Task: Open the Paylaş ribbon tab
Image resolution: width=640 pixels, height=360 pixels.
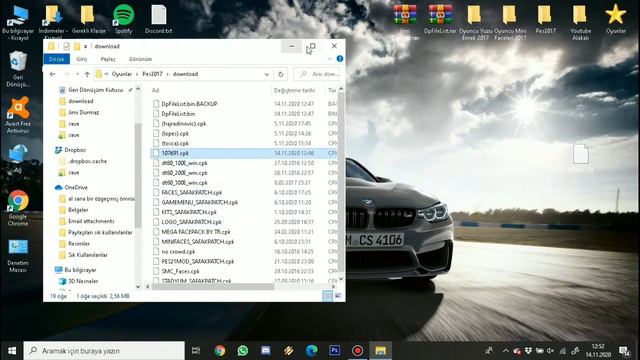Action: click(108, 59)
